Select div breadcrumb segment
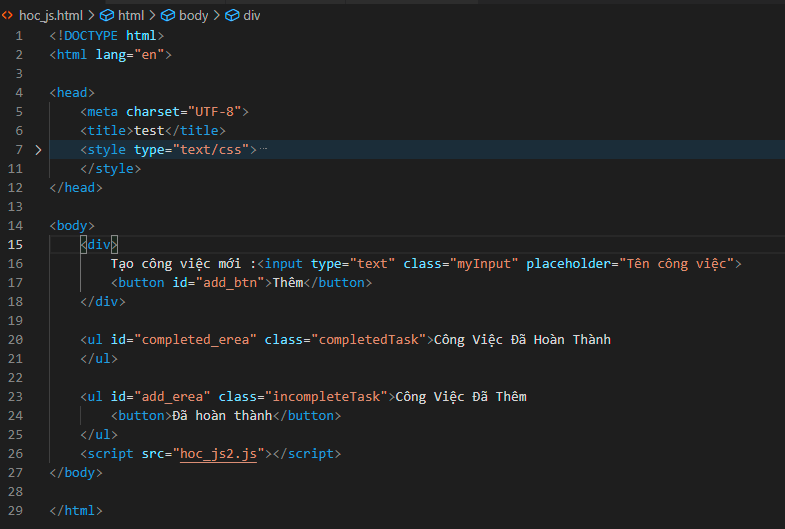This screenshot has width=785, height=529. pos(251,16)
